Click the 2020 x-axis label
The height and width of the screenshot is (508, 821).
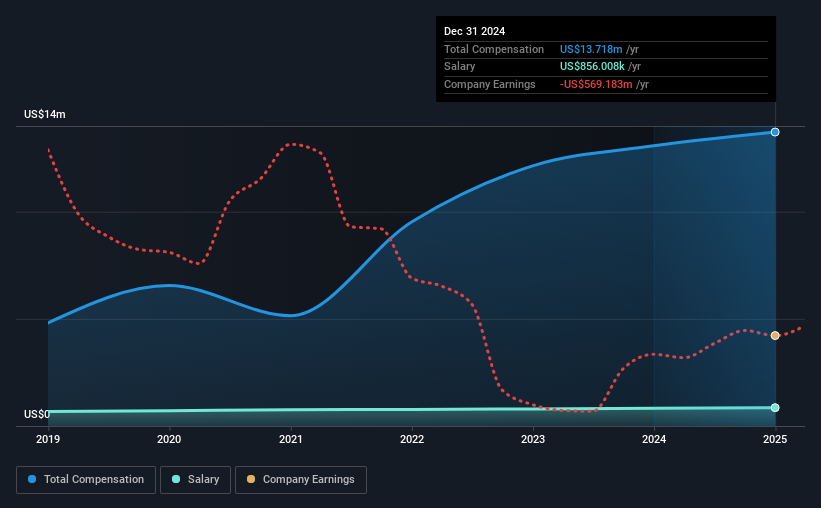169,439
